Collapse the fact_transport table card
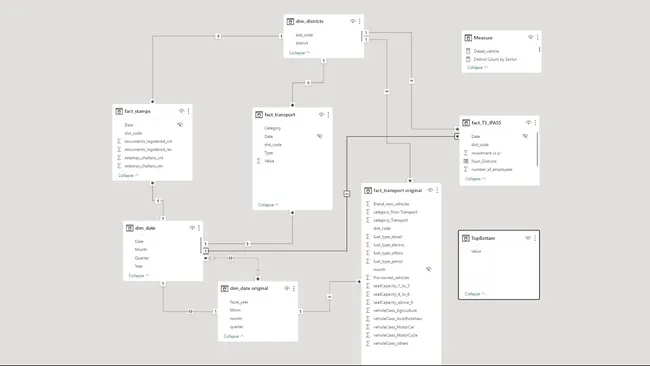This screenshot has height=366, width=650. pos(268,205)
